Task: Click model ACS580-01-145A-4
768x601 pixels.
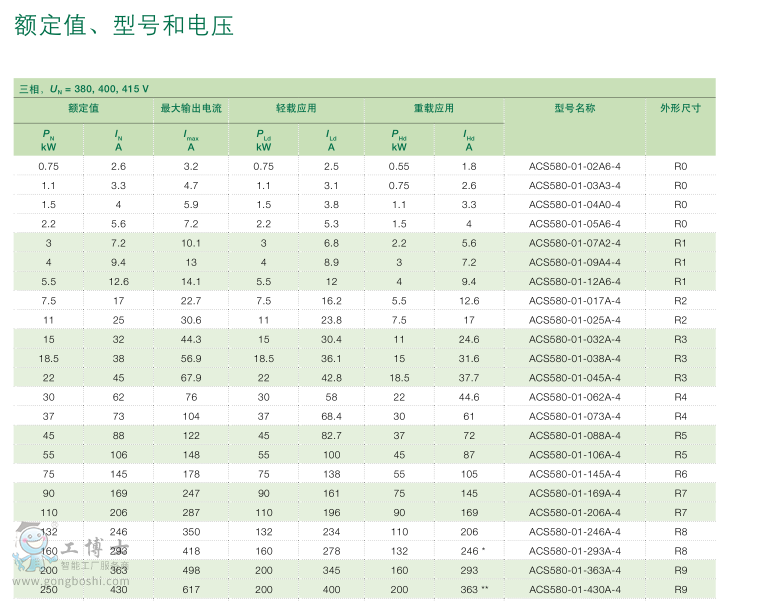Action: pos(574,474)
